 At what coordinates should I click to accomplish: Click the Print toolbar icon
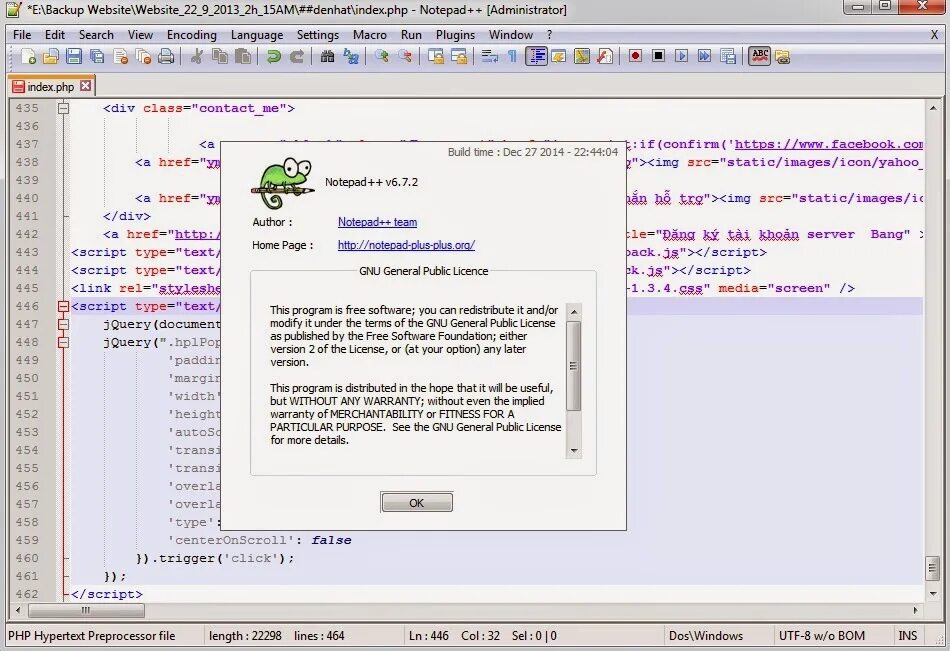point(166,57)
